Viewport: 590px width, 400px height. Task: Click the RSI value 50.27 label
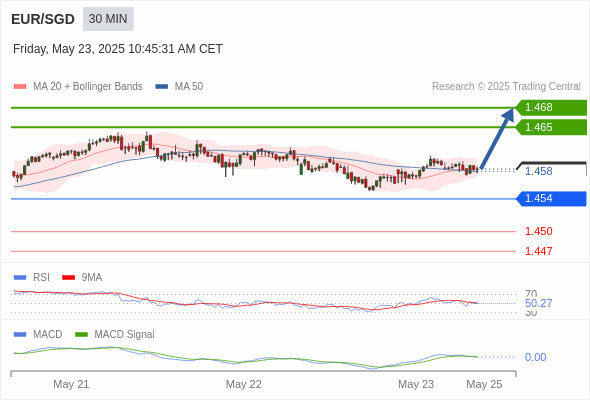coord(539,303)
